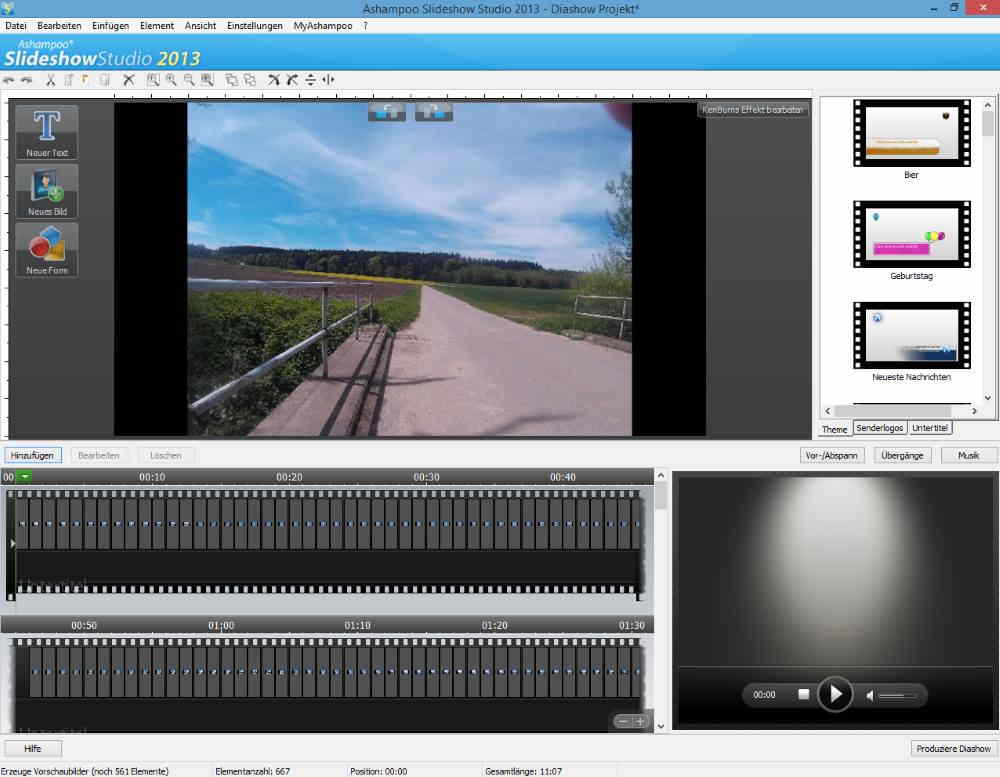Click the scissors cut icon
The image size is (1000, 777).
pyautogui.click(x=48, y=80)
